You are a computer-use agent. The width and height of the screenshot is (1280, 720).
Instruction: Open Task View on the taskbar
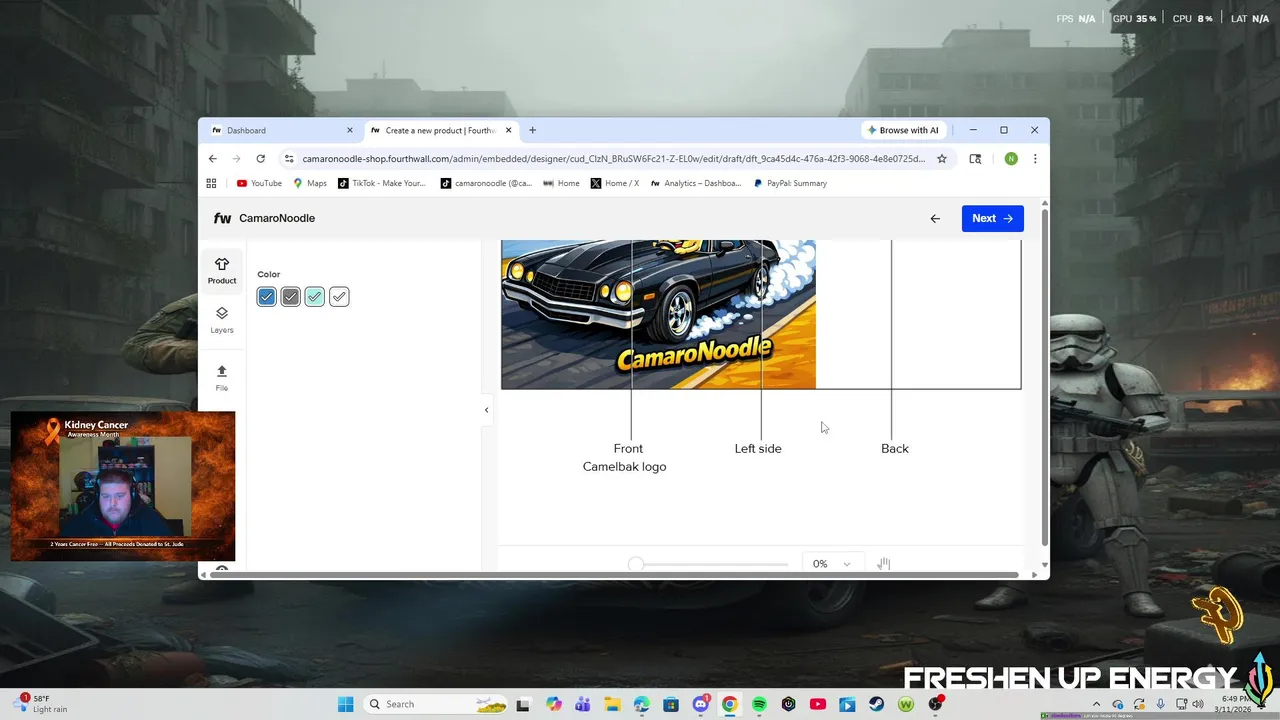pyautogui.click(x=523, y=704)
